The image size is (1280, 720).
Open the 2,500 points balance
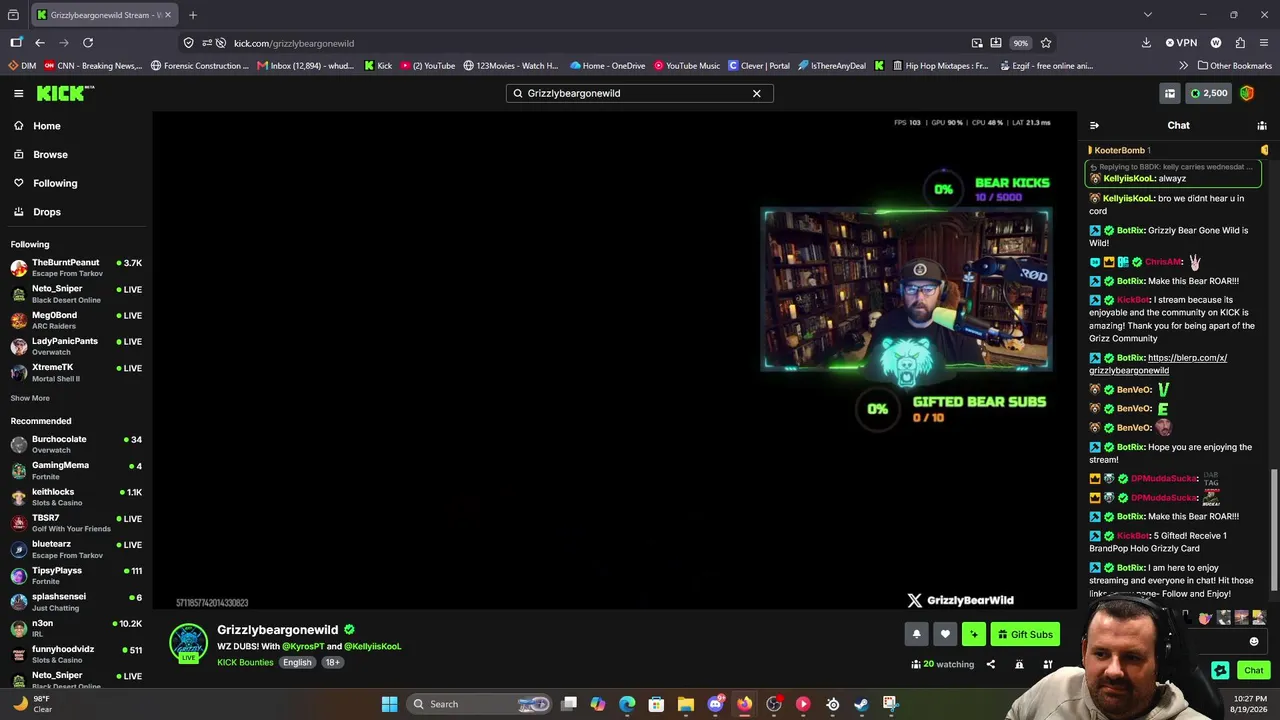[1208, 93]
